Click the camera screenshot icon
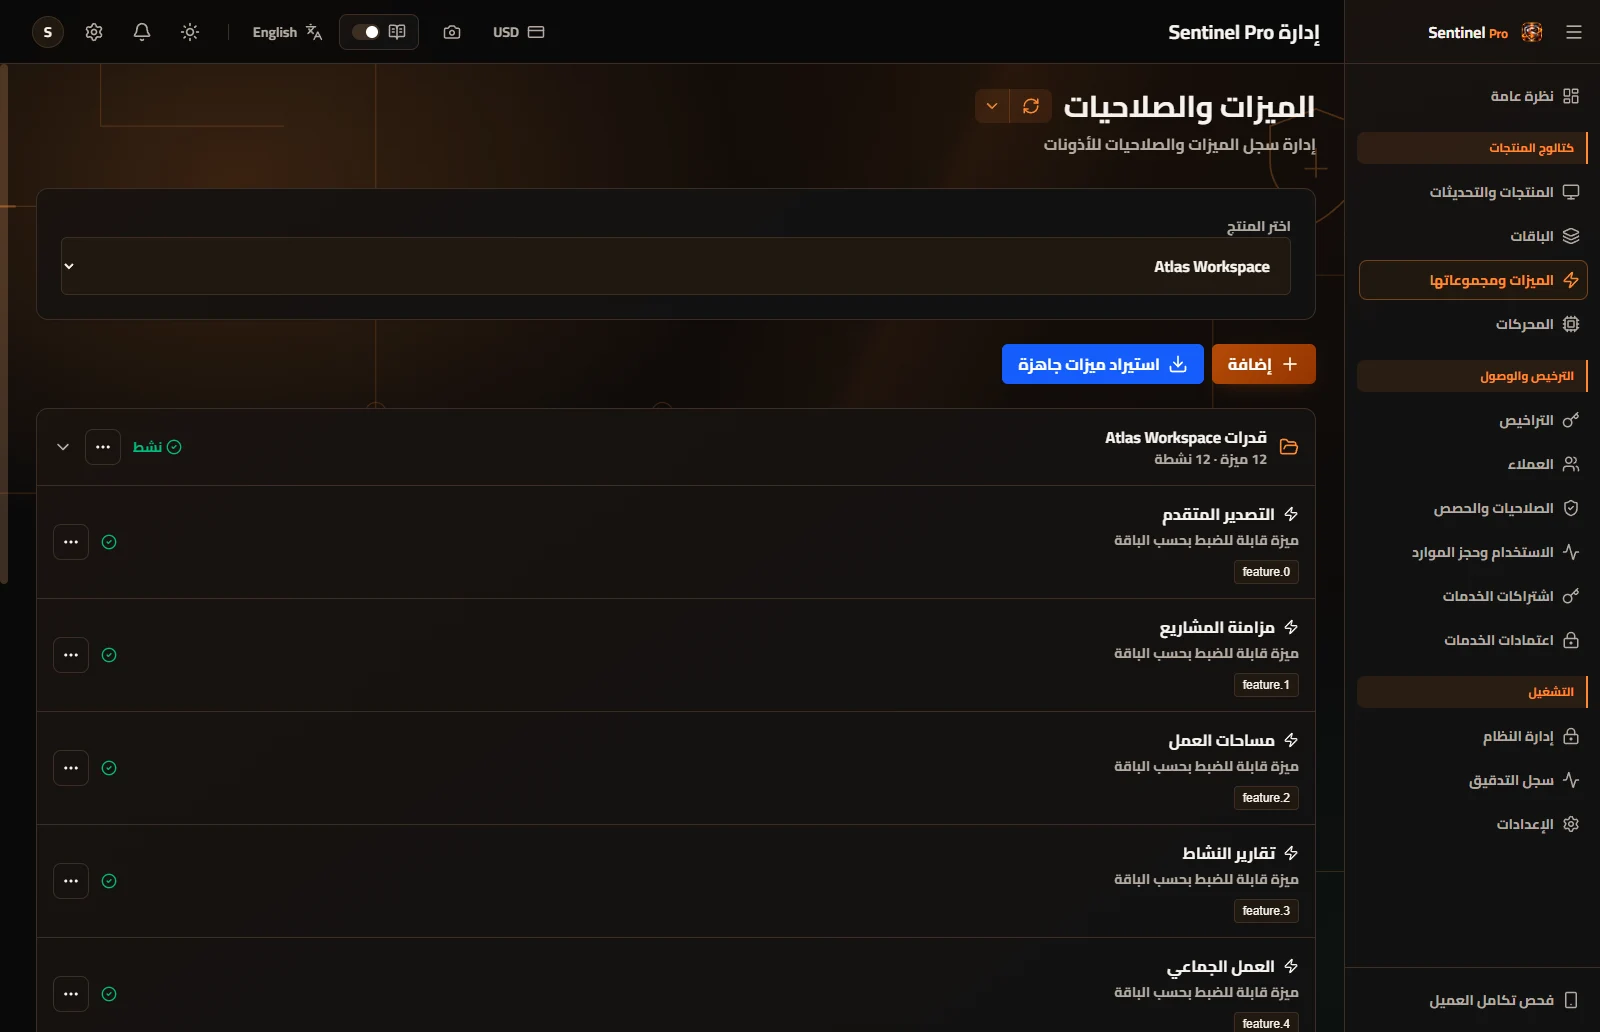The image size is (1600, 1032). (x=452, y=32)
